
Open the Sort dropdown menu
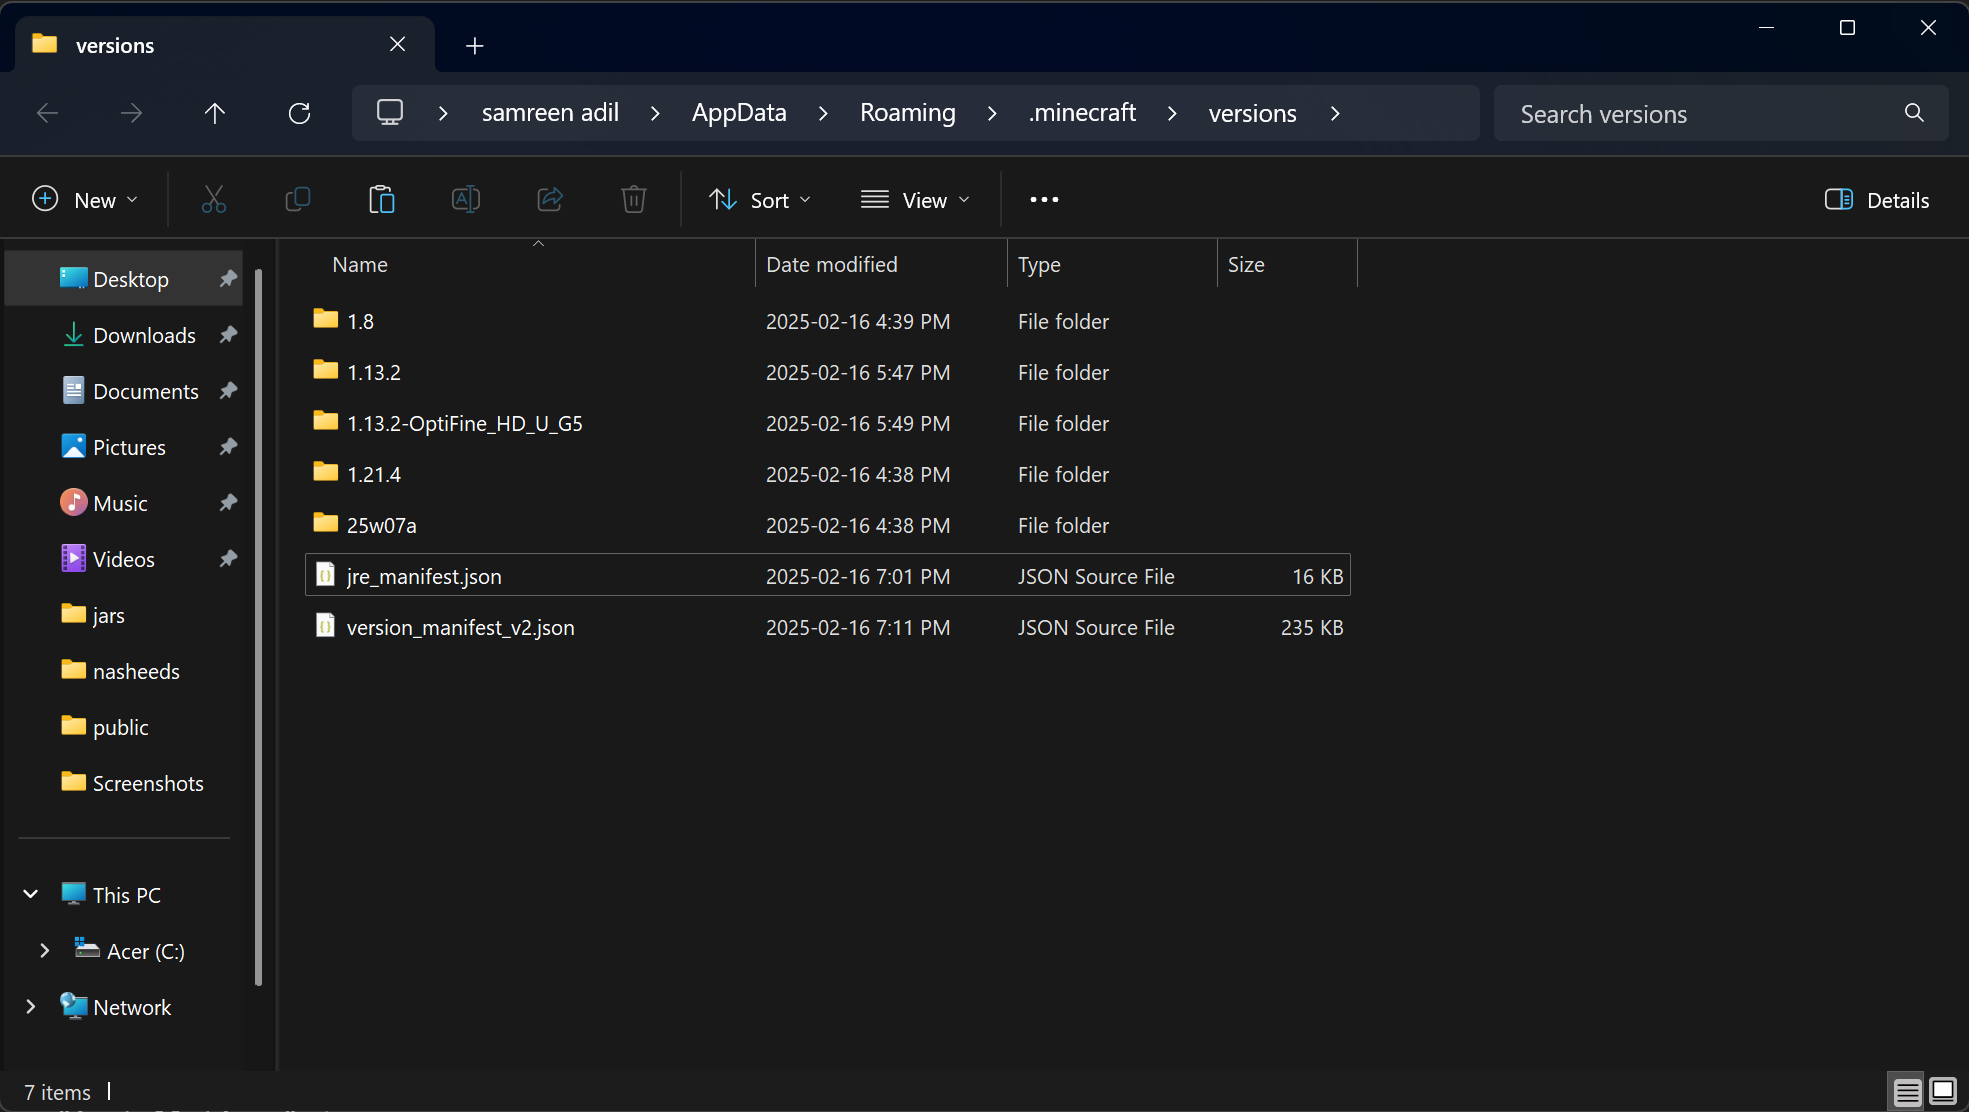pyautogui.click(x=760, y=200)
